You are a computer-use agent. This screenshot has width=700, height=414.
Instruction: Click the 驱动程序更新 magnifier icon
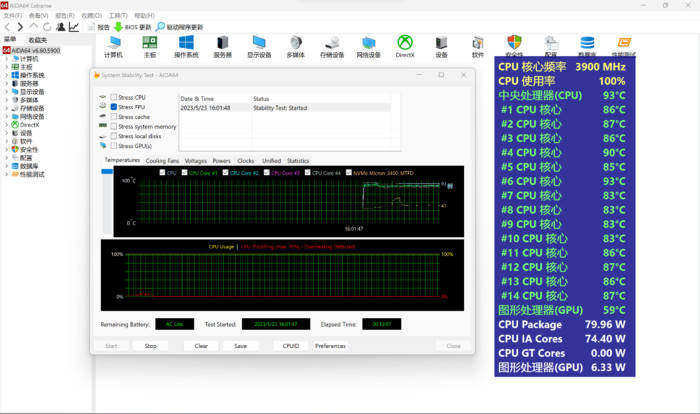click(x=160, y=27)
